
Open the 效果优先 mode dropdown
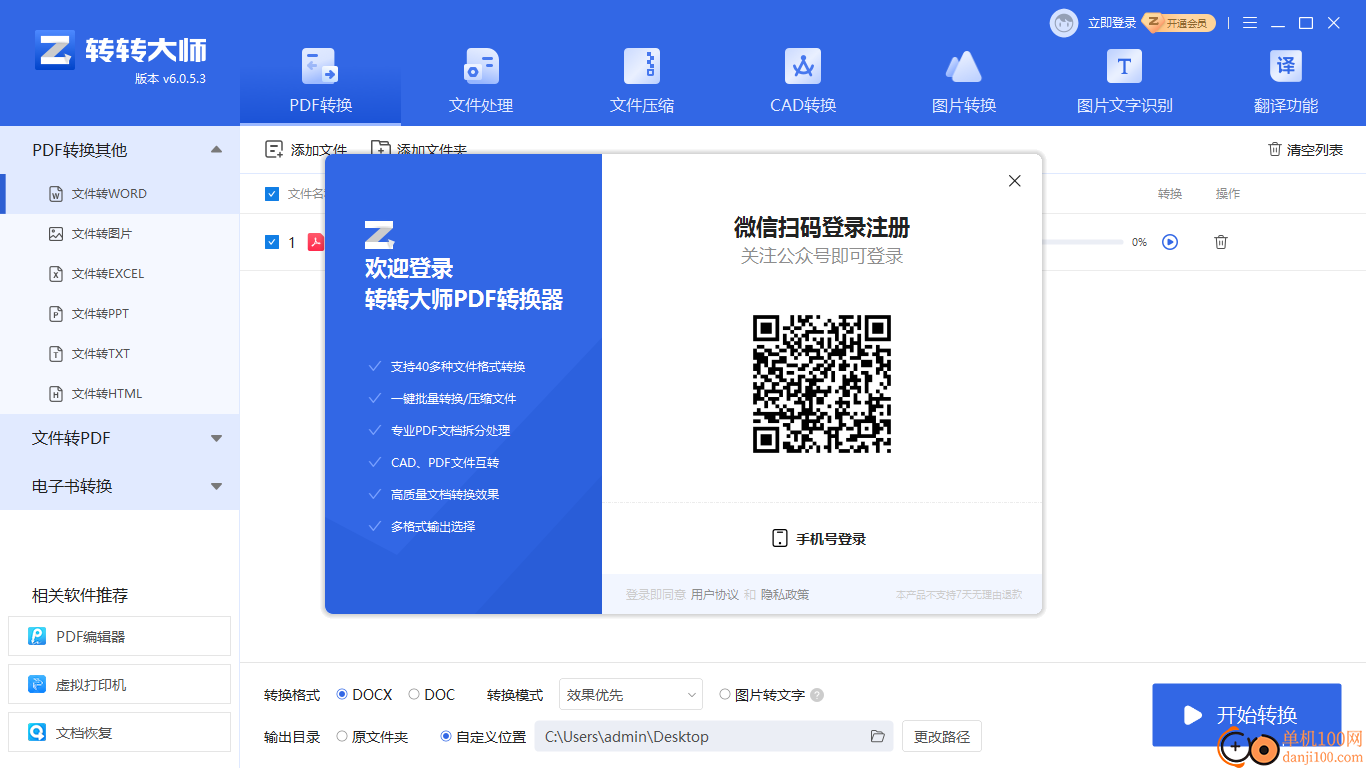(631, 695)
